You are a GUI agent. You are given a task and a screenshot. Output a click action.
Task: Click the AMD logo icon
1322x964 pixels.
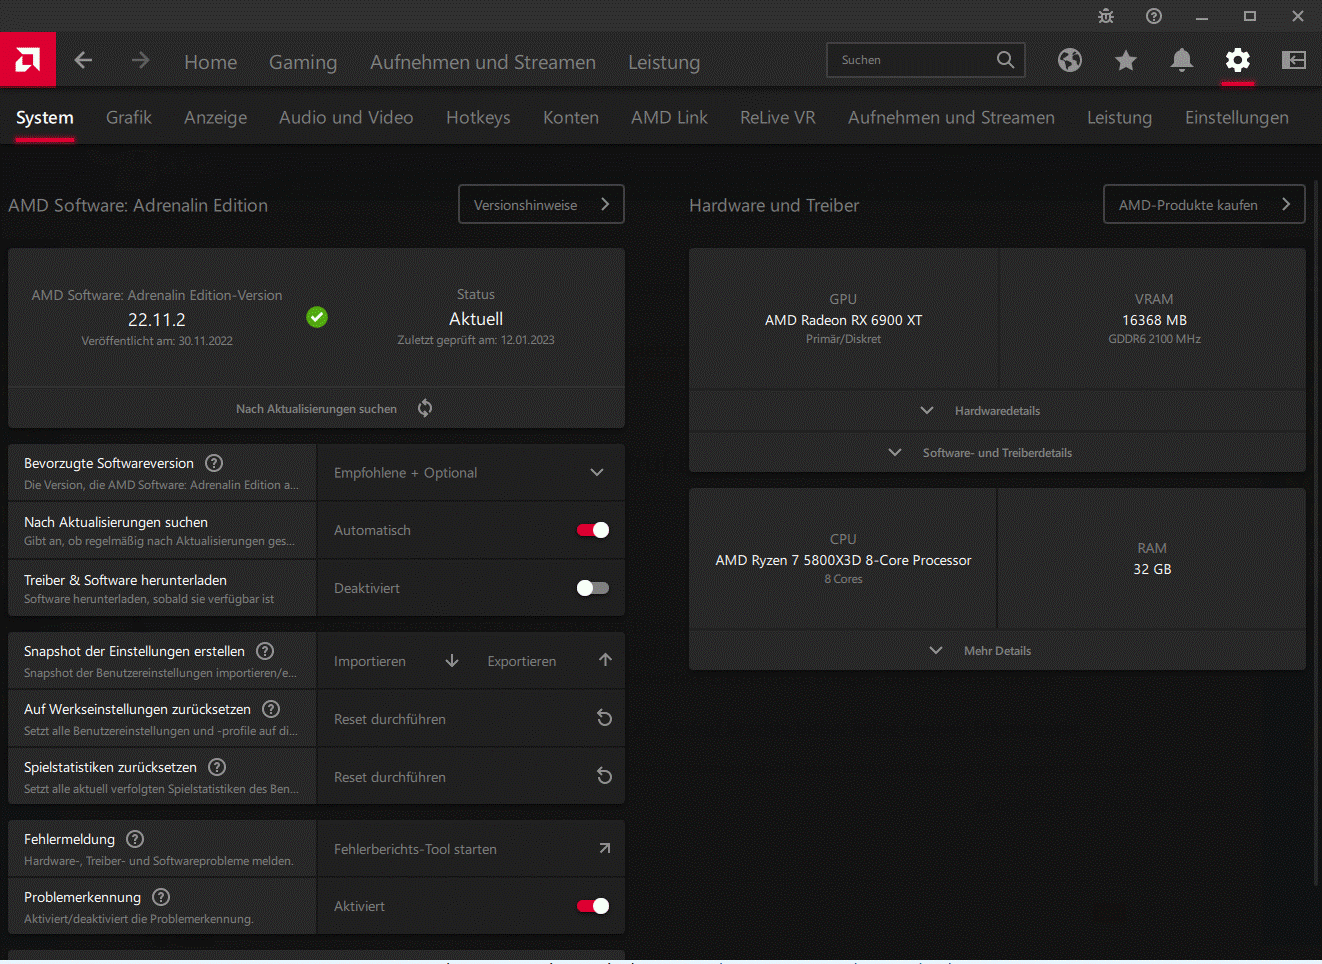[x=28, y=60]
